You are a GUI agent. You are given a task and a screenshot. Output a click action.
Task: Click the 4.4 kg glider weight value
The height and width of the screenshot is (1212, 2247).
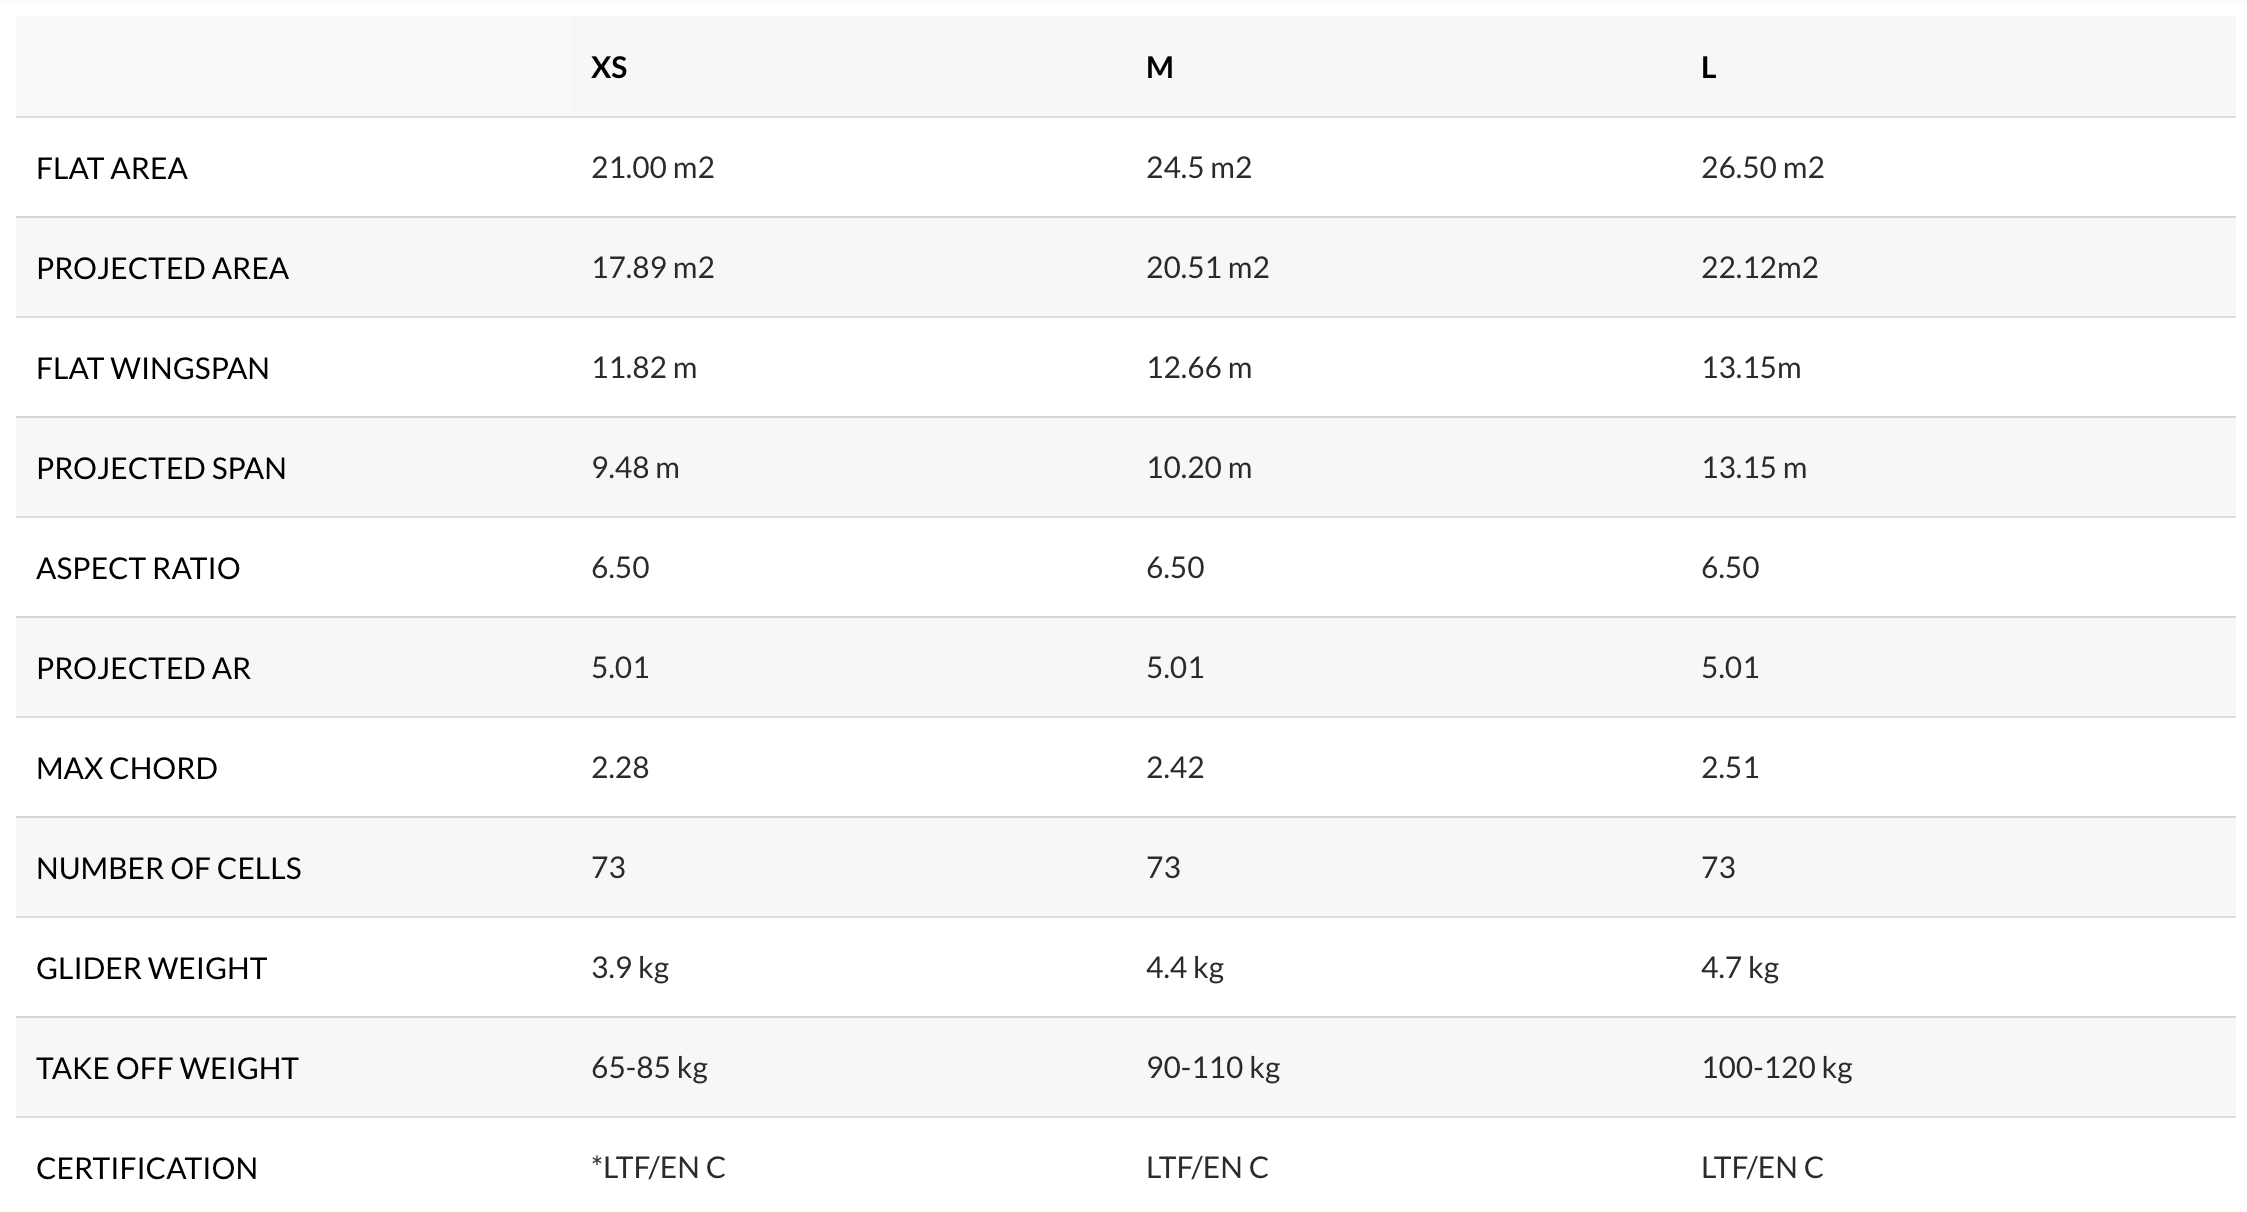(1185, 967)
